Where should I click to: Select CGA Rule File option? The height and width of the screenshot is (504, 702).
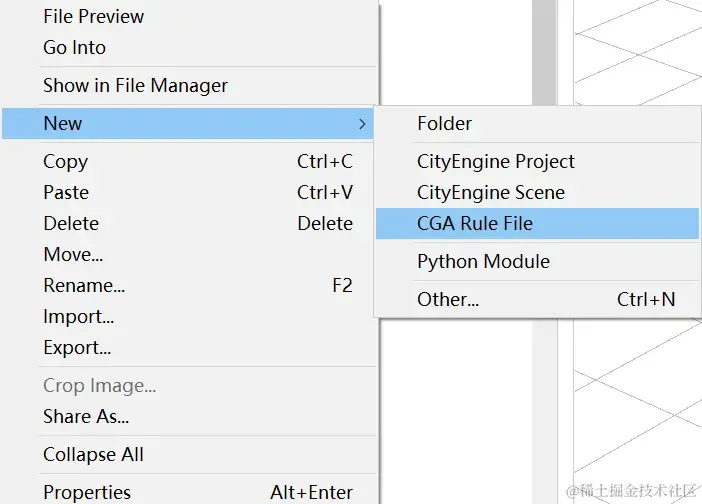tap(475, 223)
